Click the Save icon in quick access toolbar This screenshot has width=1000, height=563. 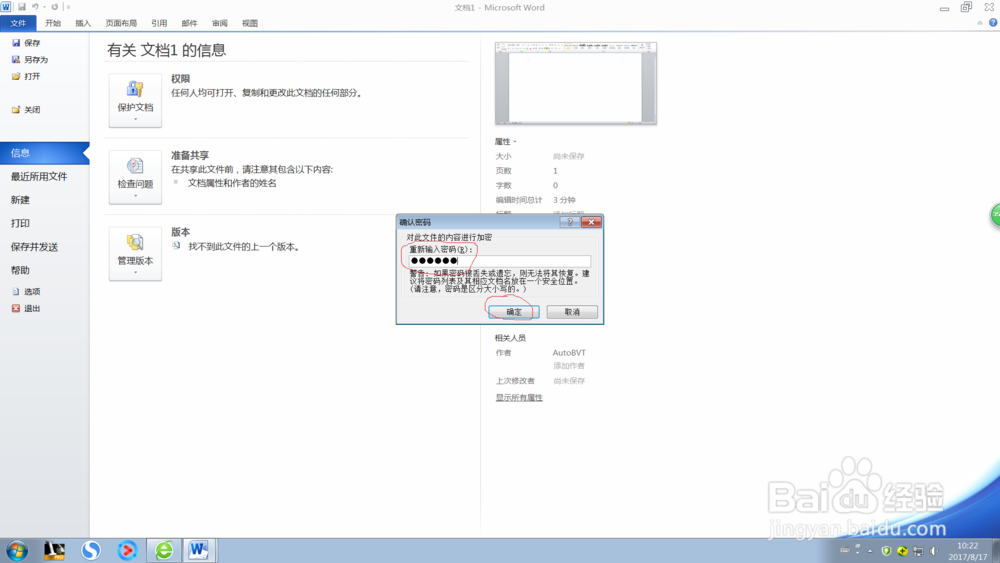[x=22, y=7]
